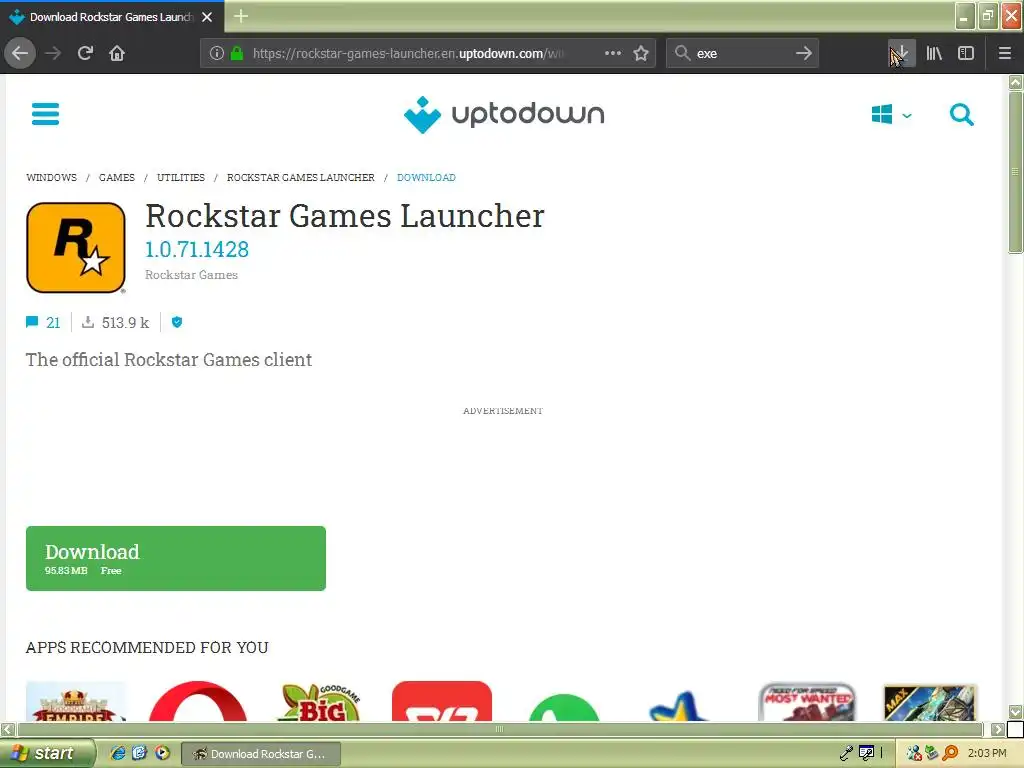This screenshot has width=1024, height=768.
Task: Open the Firefox application menu
Action: [1005, 54]
